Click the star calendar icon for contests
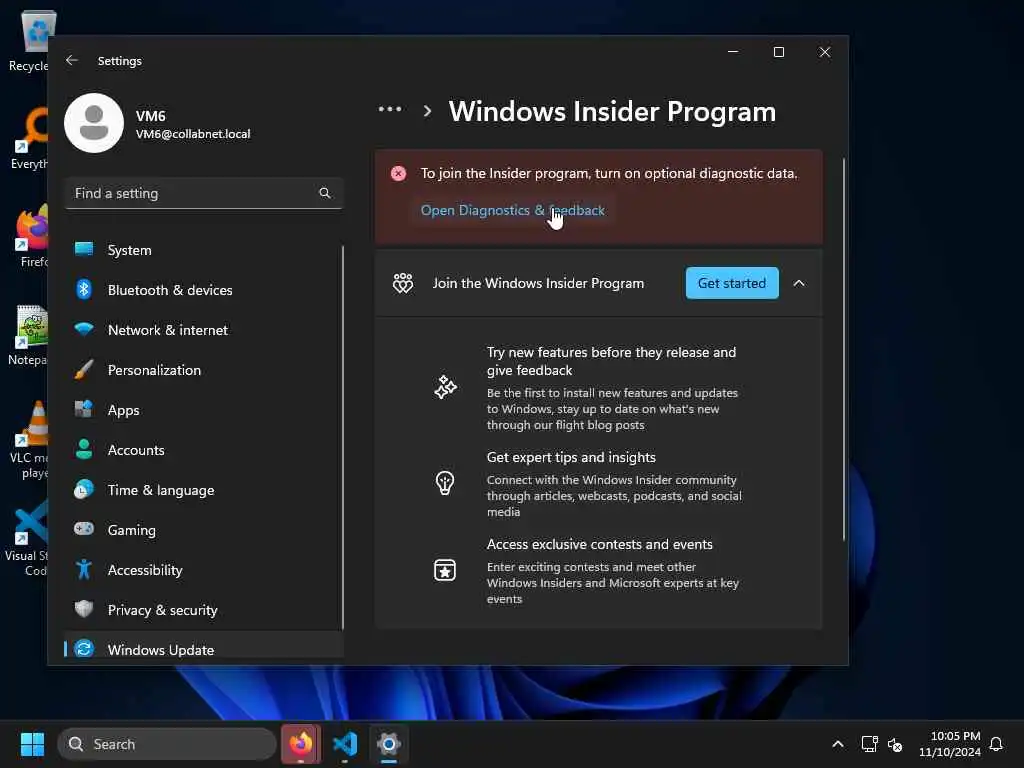The height and width of the screenshot is (768, 1024). tap(445, 570)
